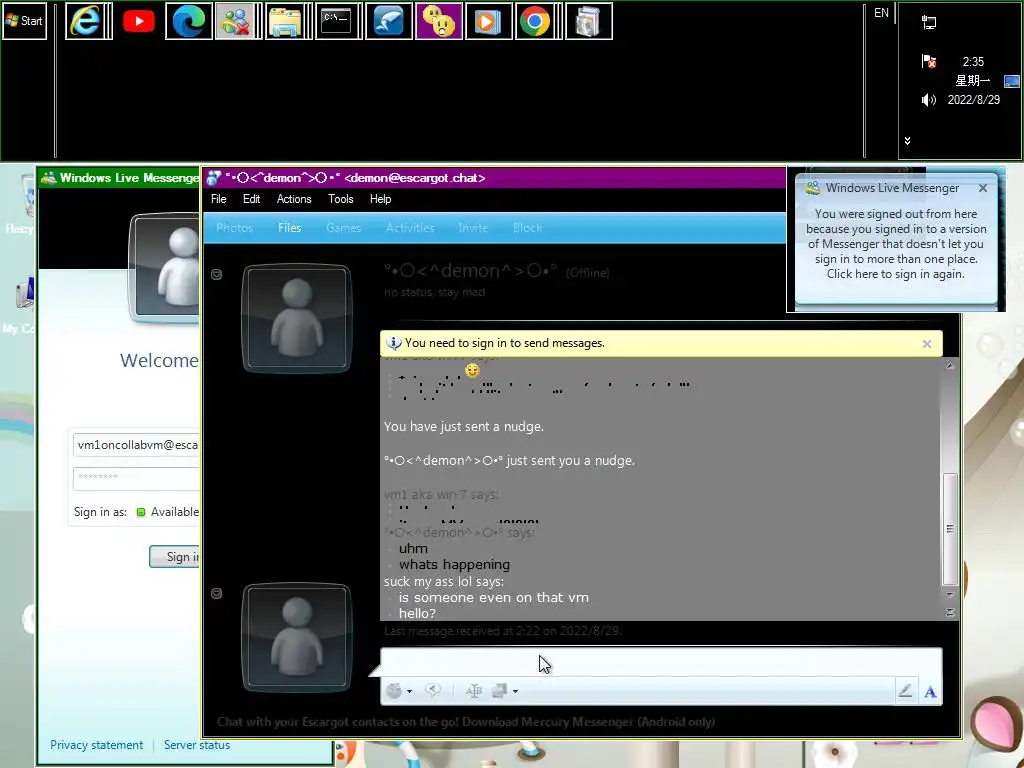Viewport: 1024px width, 768px height.
Task: Click the network tray icon
Action: [929, 23]
